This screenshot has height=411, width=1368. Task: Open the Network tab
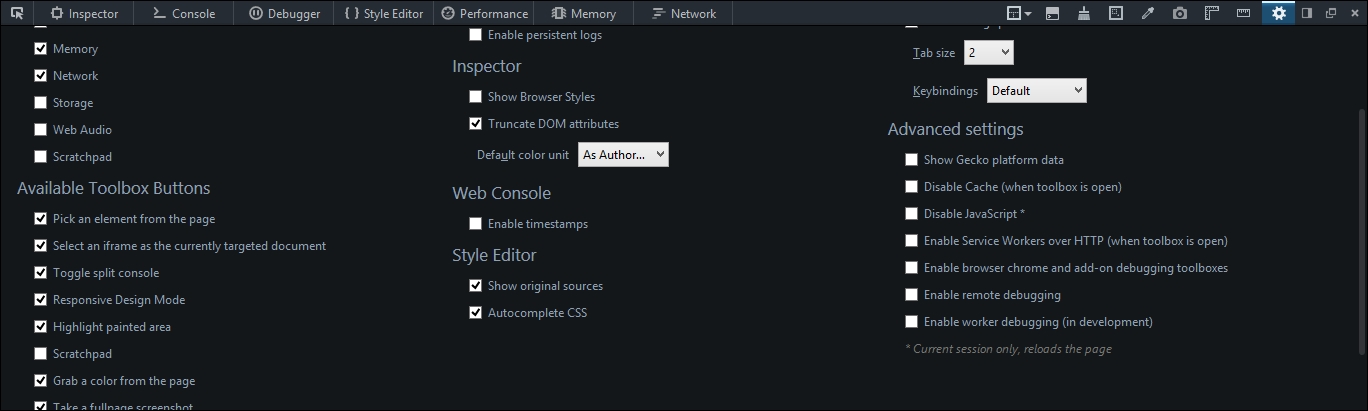coord(683,13)
